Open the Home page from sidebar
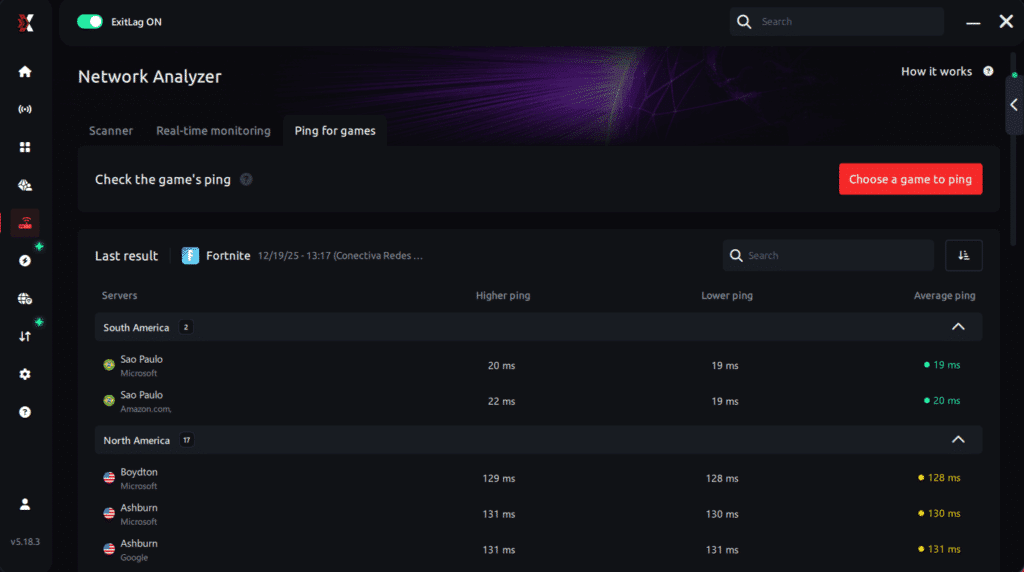 (x=25, y=72)
